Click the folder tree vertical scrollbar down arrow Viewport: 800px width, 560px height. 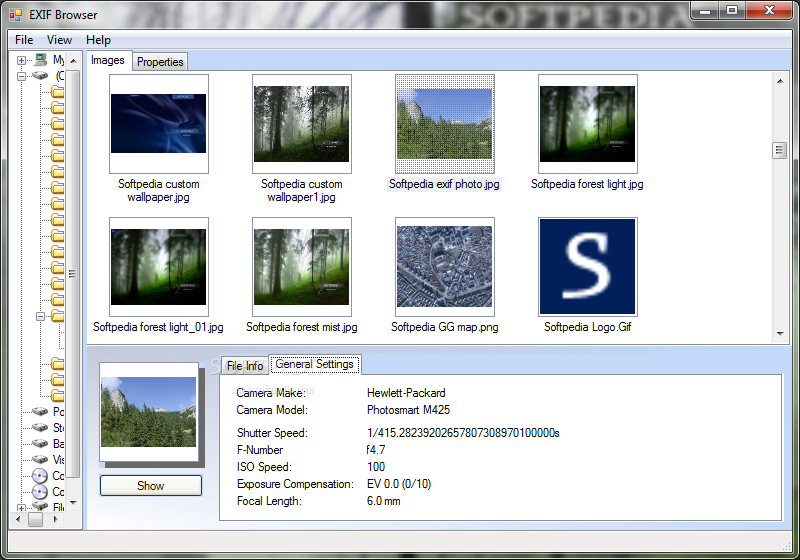(x=73, y=503)
